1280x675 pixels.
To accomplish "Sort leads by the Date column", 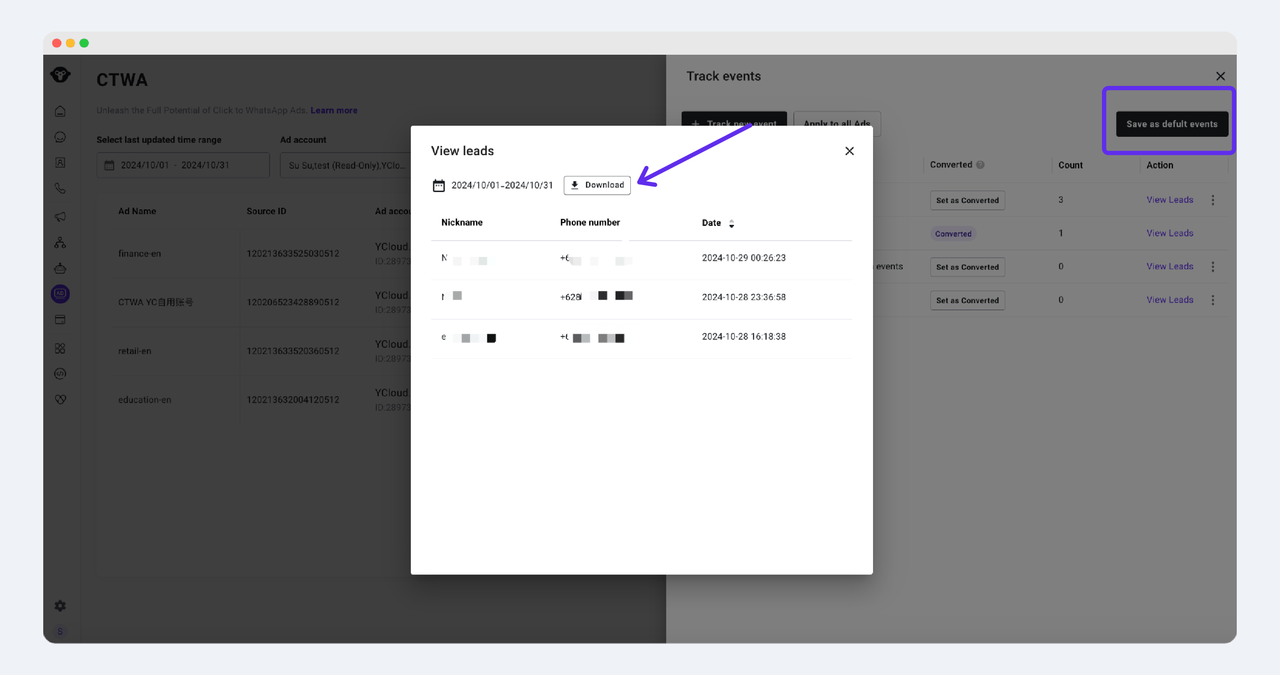I will tap(731, 224).
